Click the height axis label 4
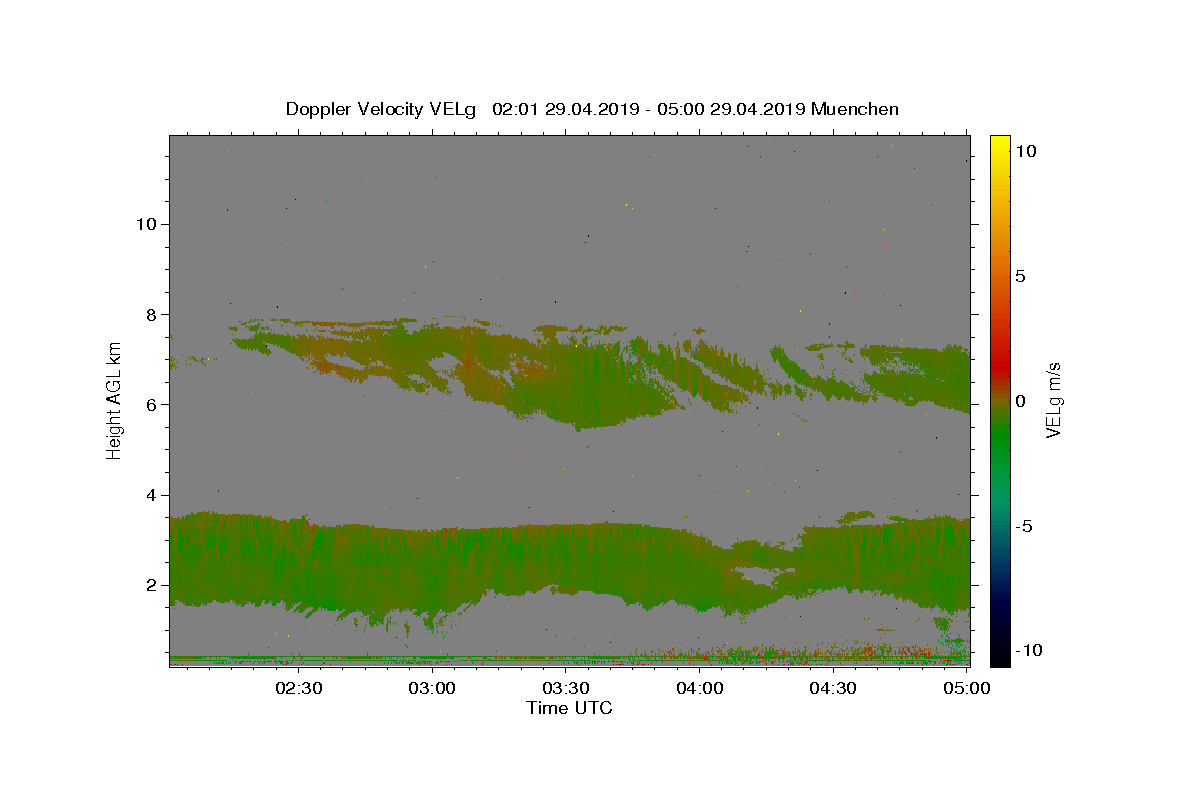This screenshot has width=1200, height=800. [x=152, y=495]
